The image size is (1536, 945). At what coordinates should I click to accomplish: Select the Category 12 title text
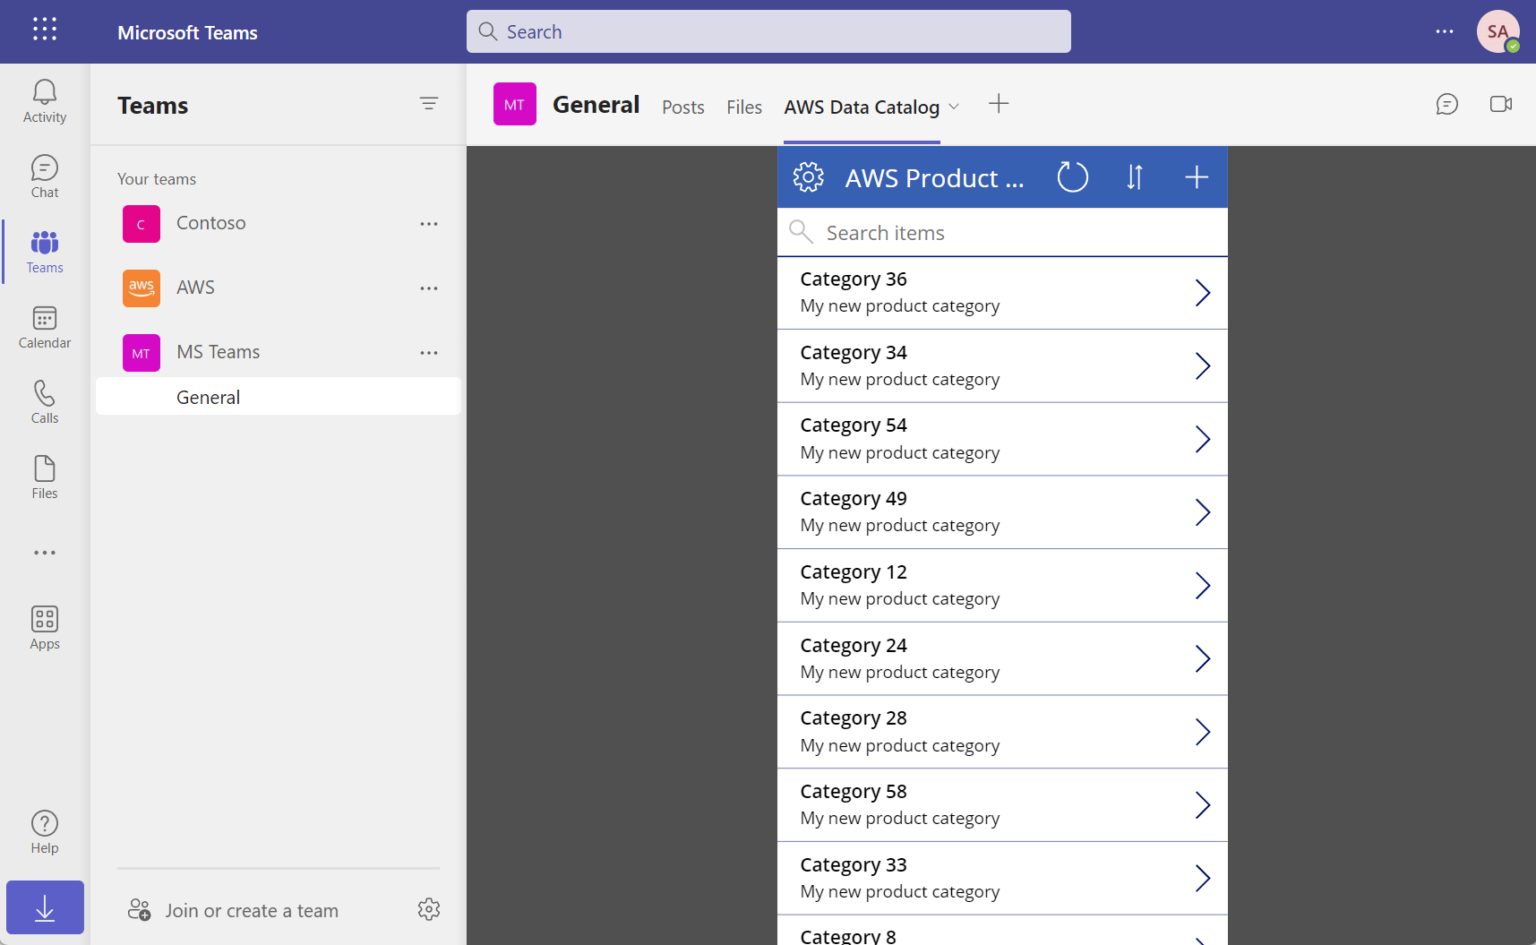point(853,572)
